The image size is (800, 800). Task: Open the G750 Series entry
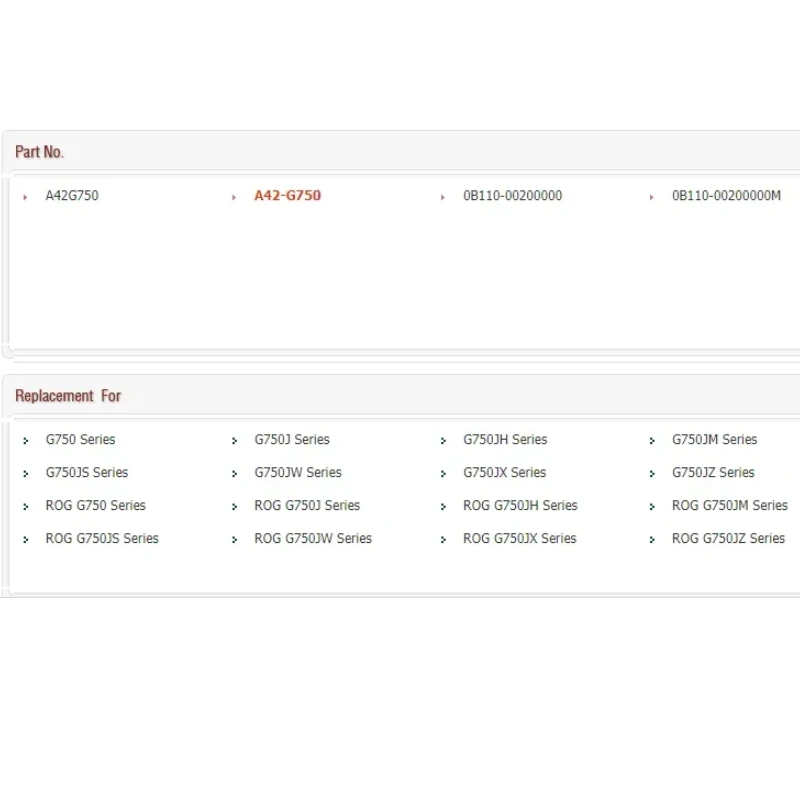click(x=80, y=440)
